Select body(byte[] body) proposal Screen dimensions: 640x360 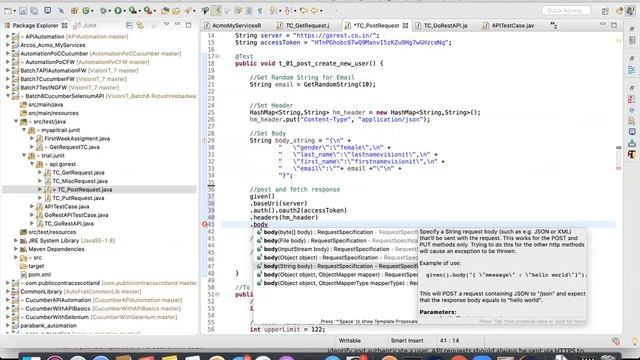[x=337, y=232]
